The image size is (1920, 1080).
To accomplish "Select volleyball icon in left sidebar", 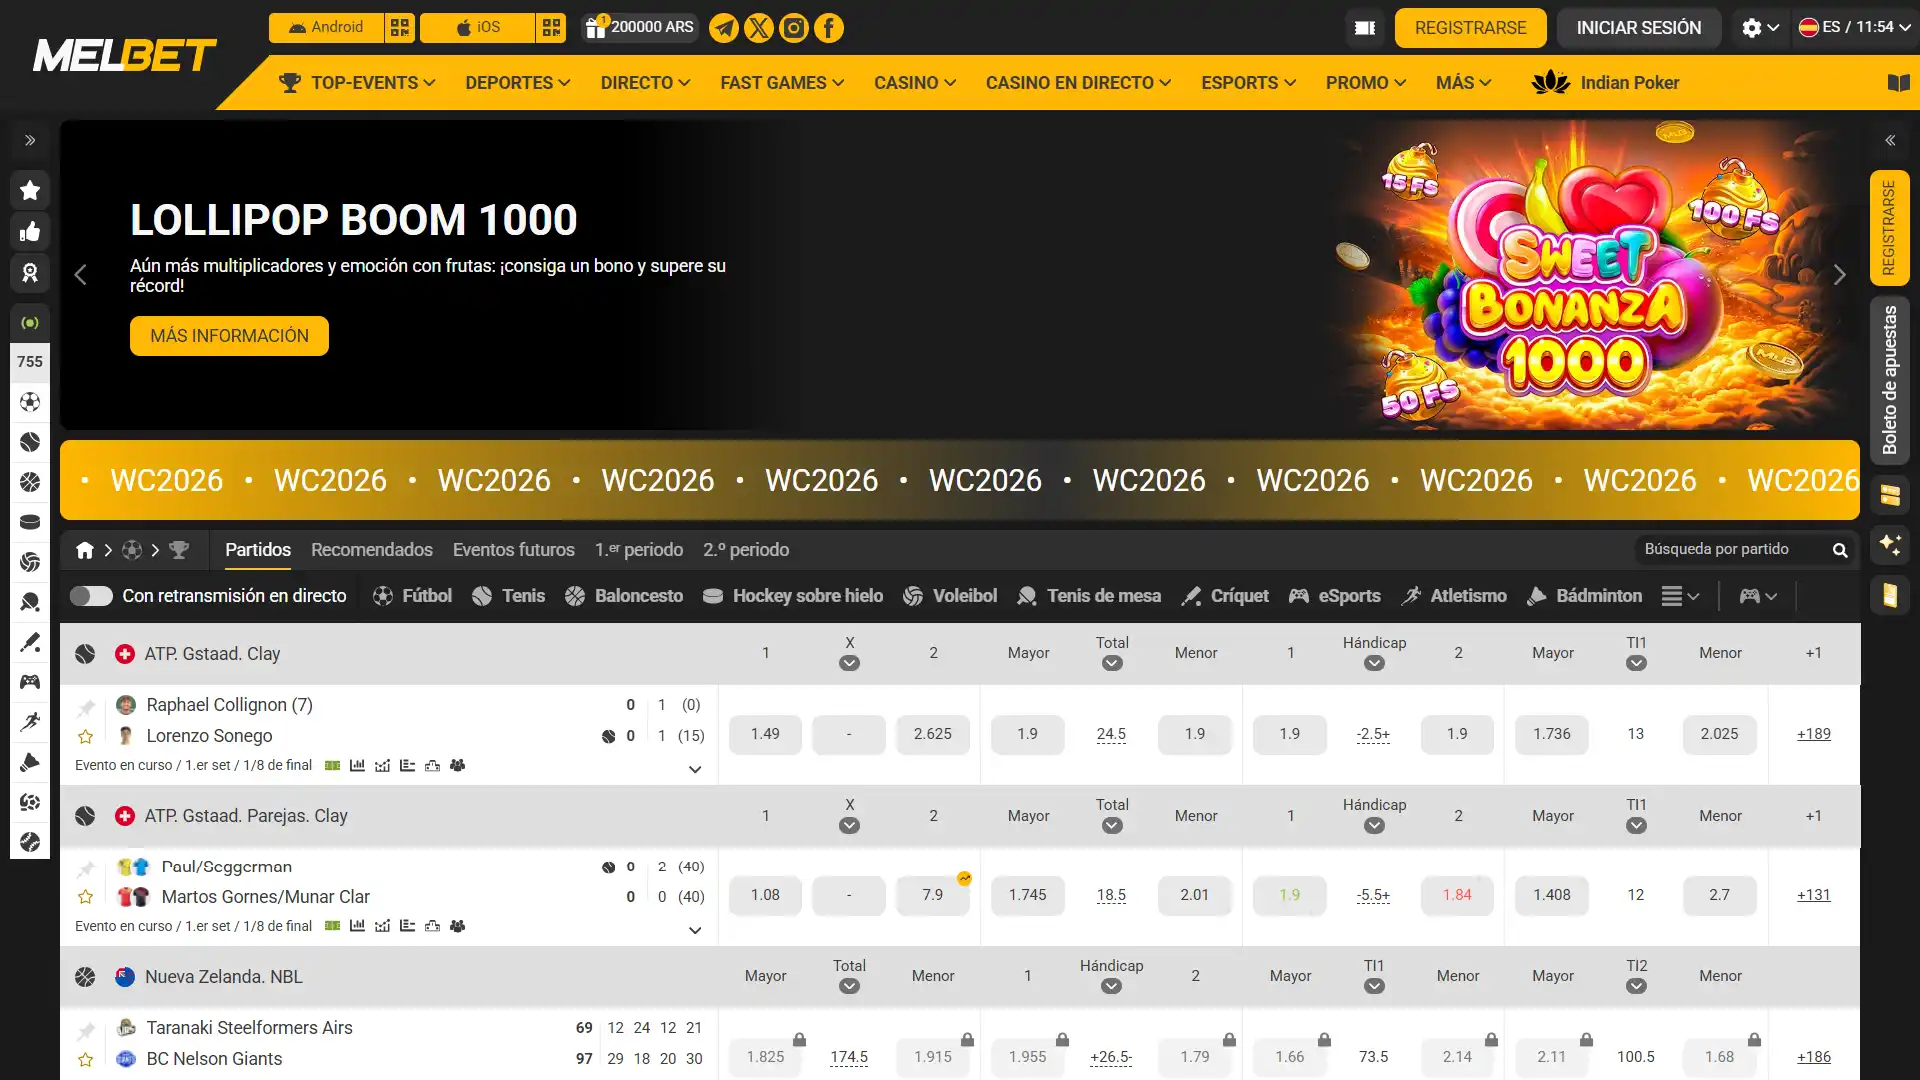I will pos(30,562).
